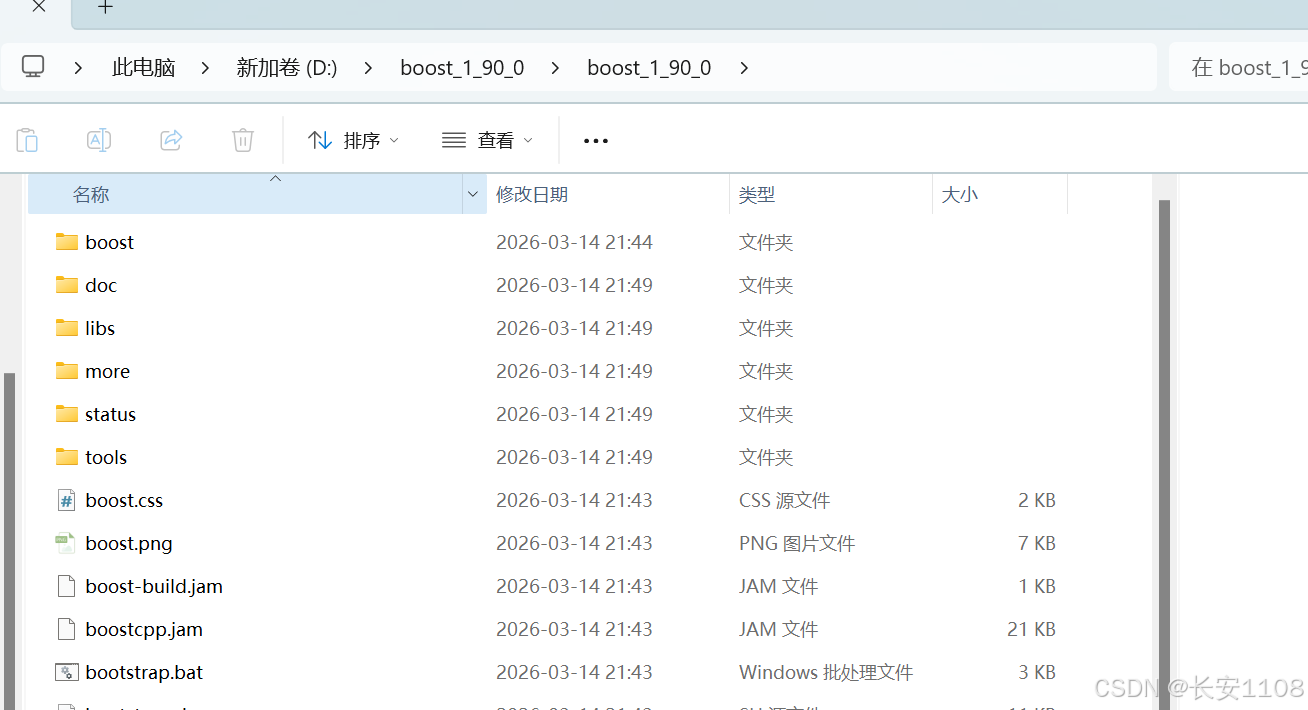This screenshot has height=710, width=1308.
Task: Go to 新加卷 (D:) in breadcrumb
Action: pyautogui.click(x=287, y=68)
